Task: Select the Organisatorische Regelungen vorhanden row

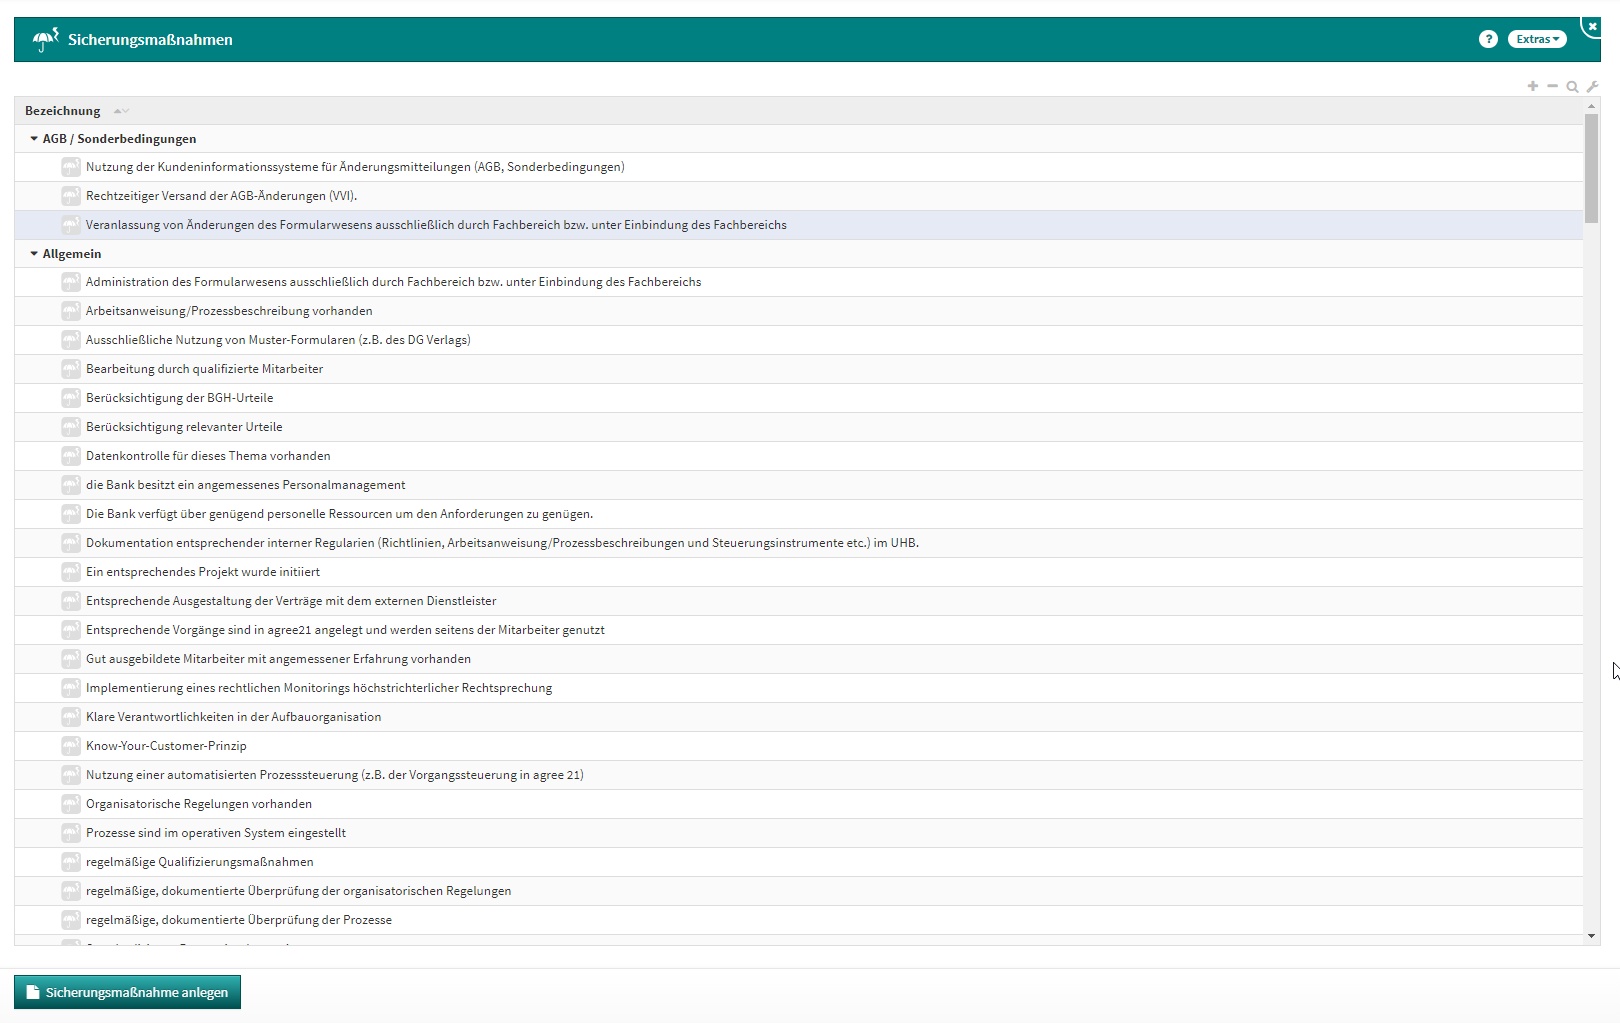Action: tap(199, 804)
